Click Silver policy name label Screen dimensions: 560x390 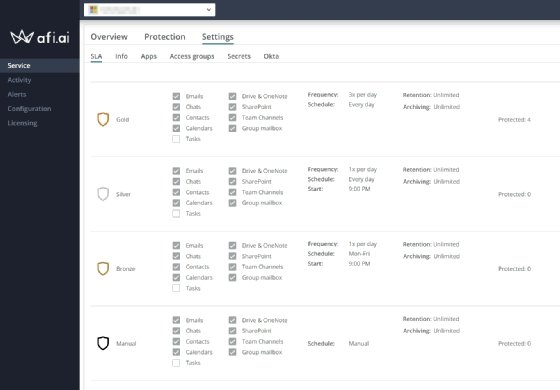[x=123, y=194]
